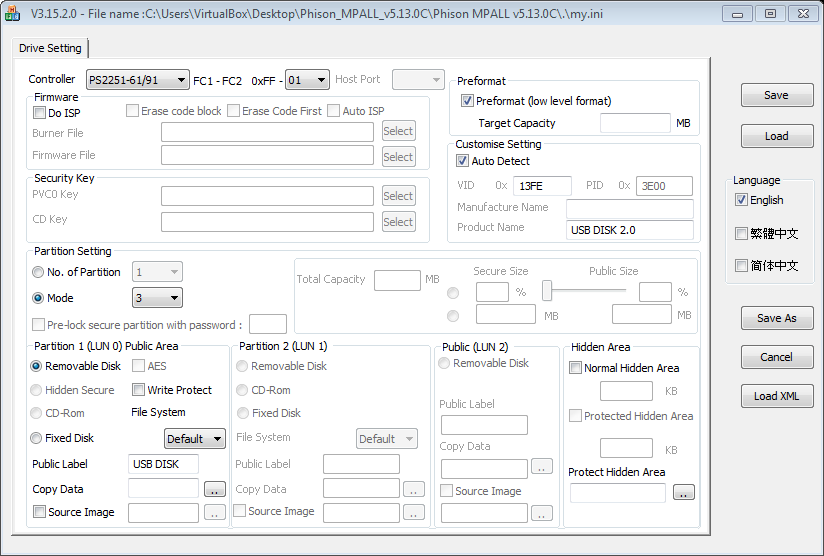
Task: Expand the 0xFF 01 dropdown
Action: click(x=307, y=80)
